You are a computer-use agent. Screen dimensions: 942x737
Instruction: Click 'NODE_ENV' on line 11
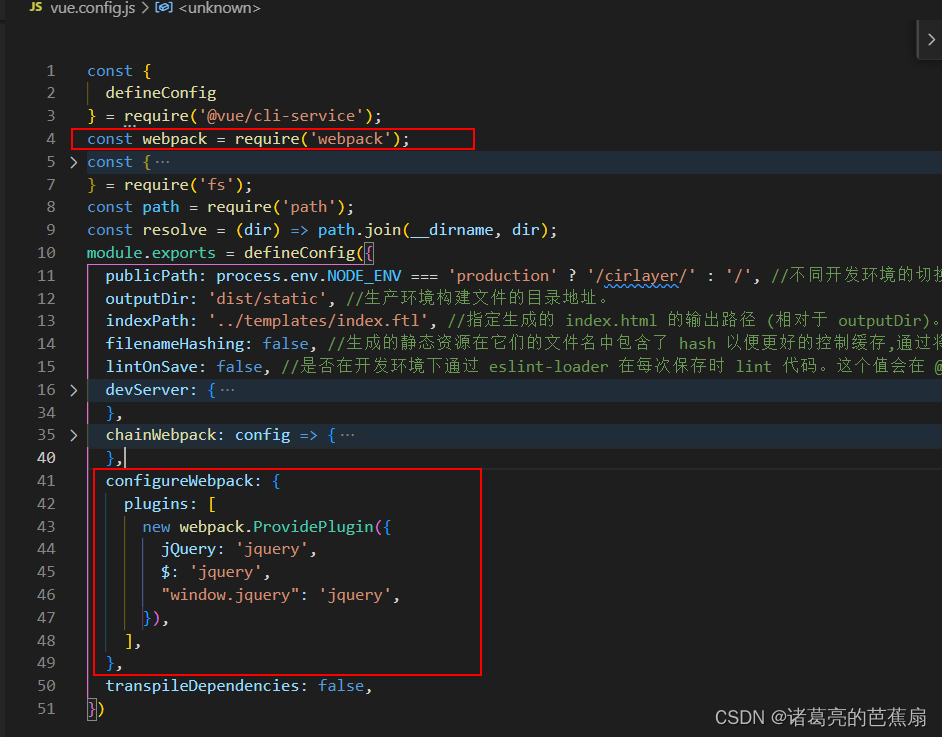point(364,276)
